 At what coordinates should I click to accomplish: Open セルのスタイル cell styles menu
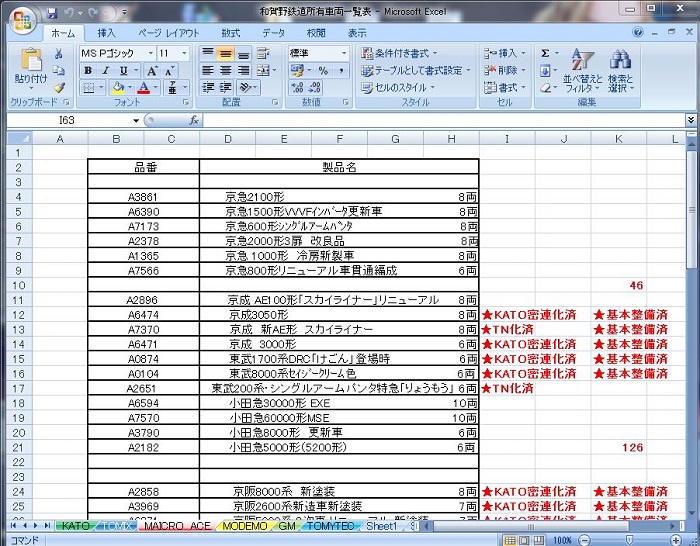[x=398, y=88]
